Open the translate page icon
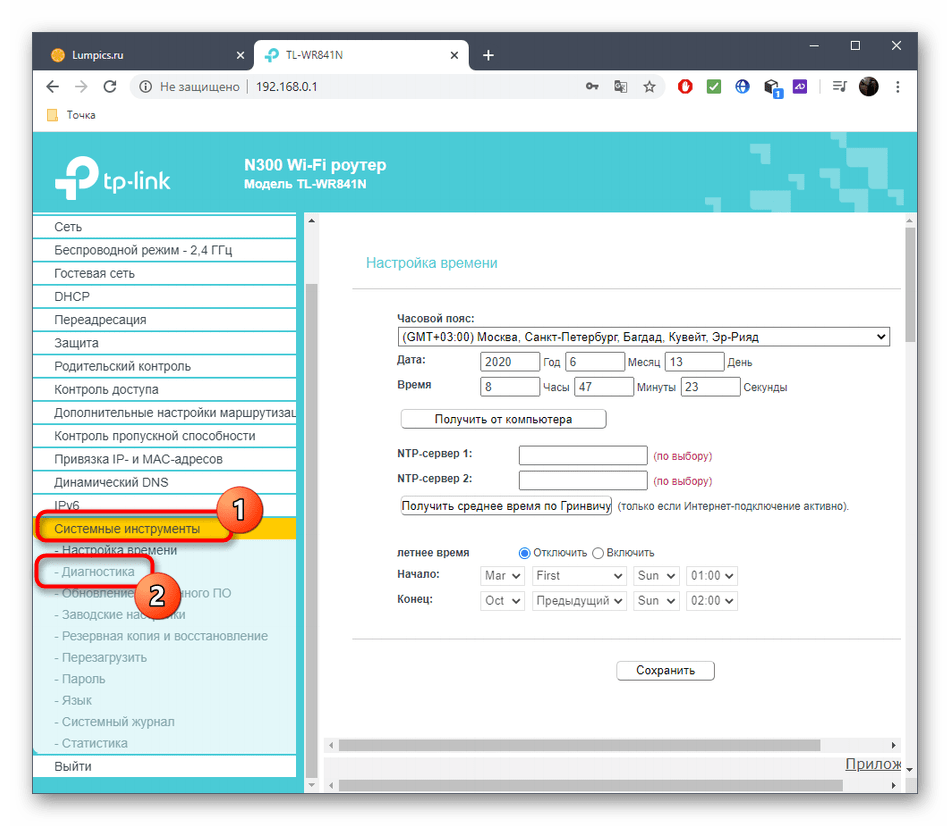 [620, 87]
